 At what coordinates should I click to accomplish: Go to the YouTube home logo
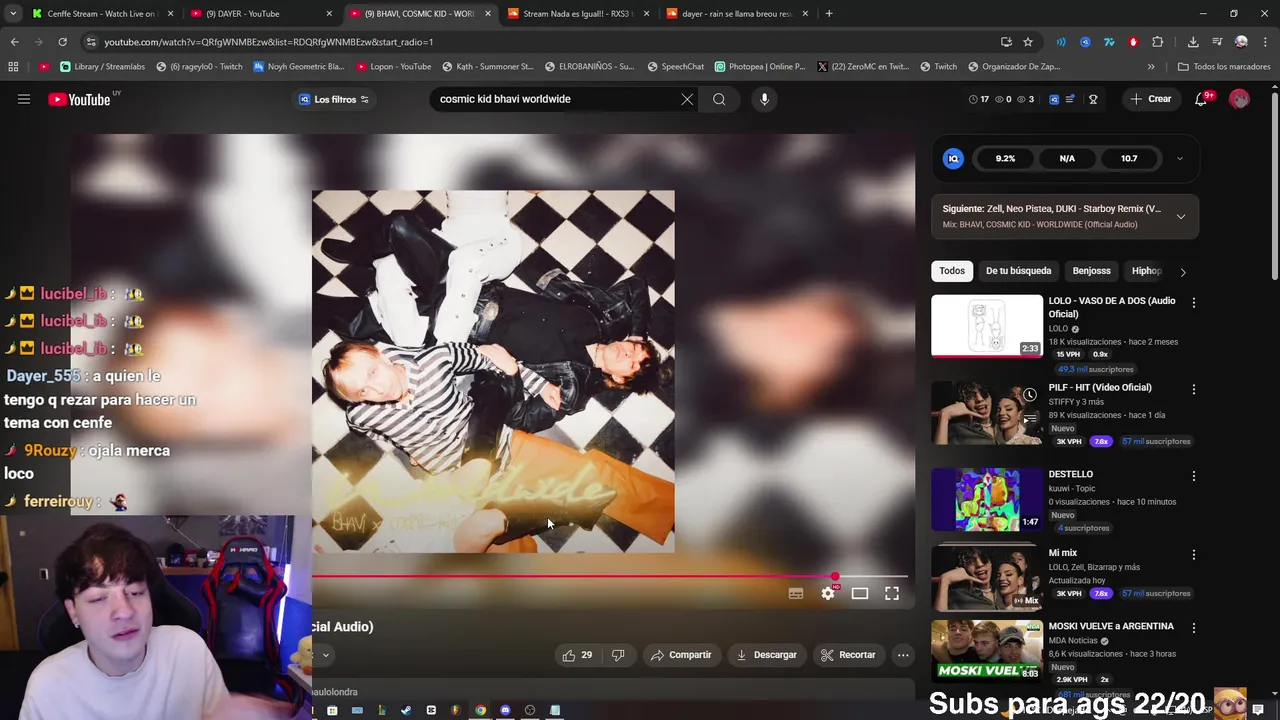point(80,99)
